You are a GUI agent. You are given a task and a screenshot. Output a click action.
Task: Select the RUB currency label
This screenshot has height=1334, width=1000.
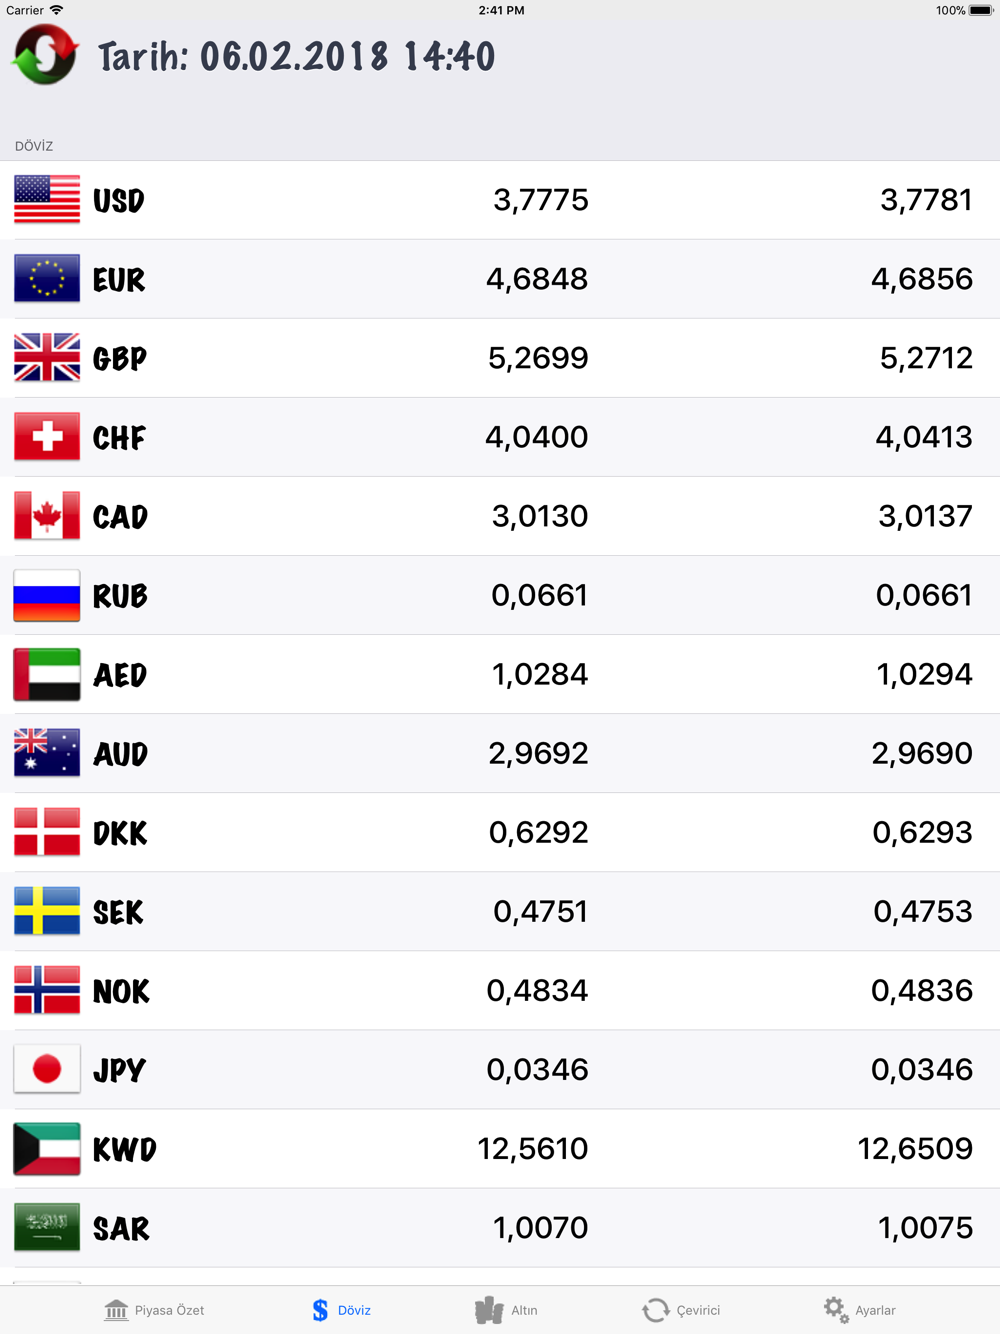[120, 596]
